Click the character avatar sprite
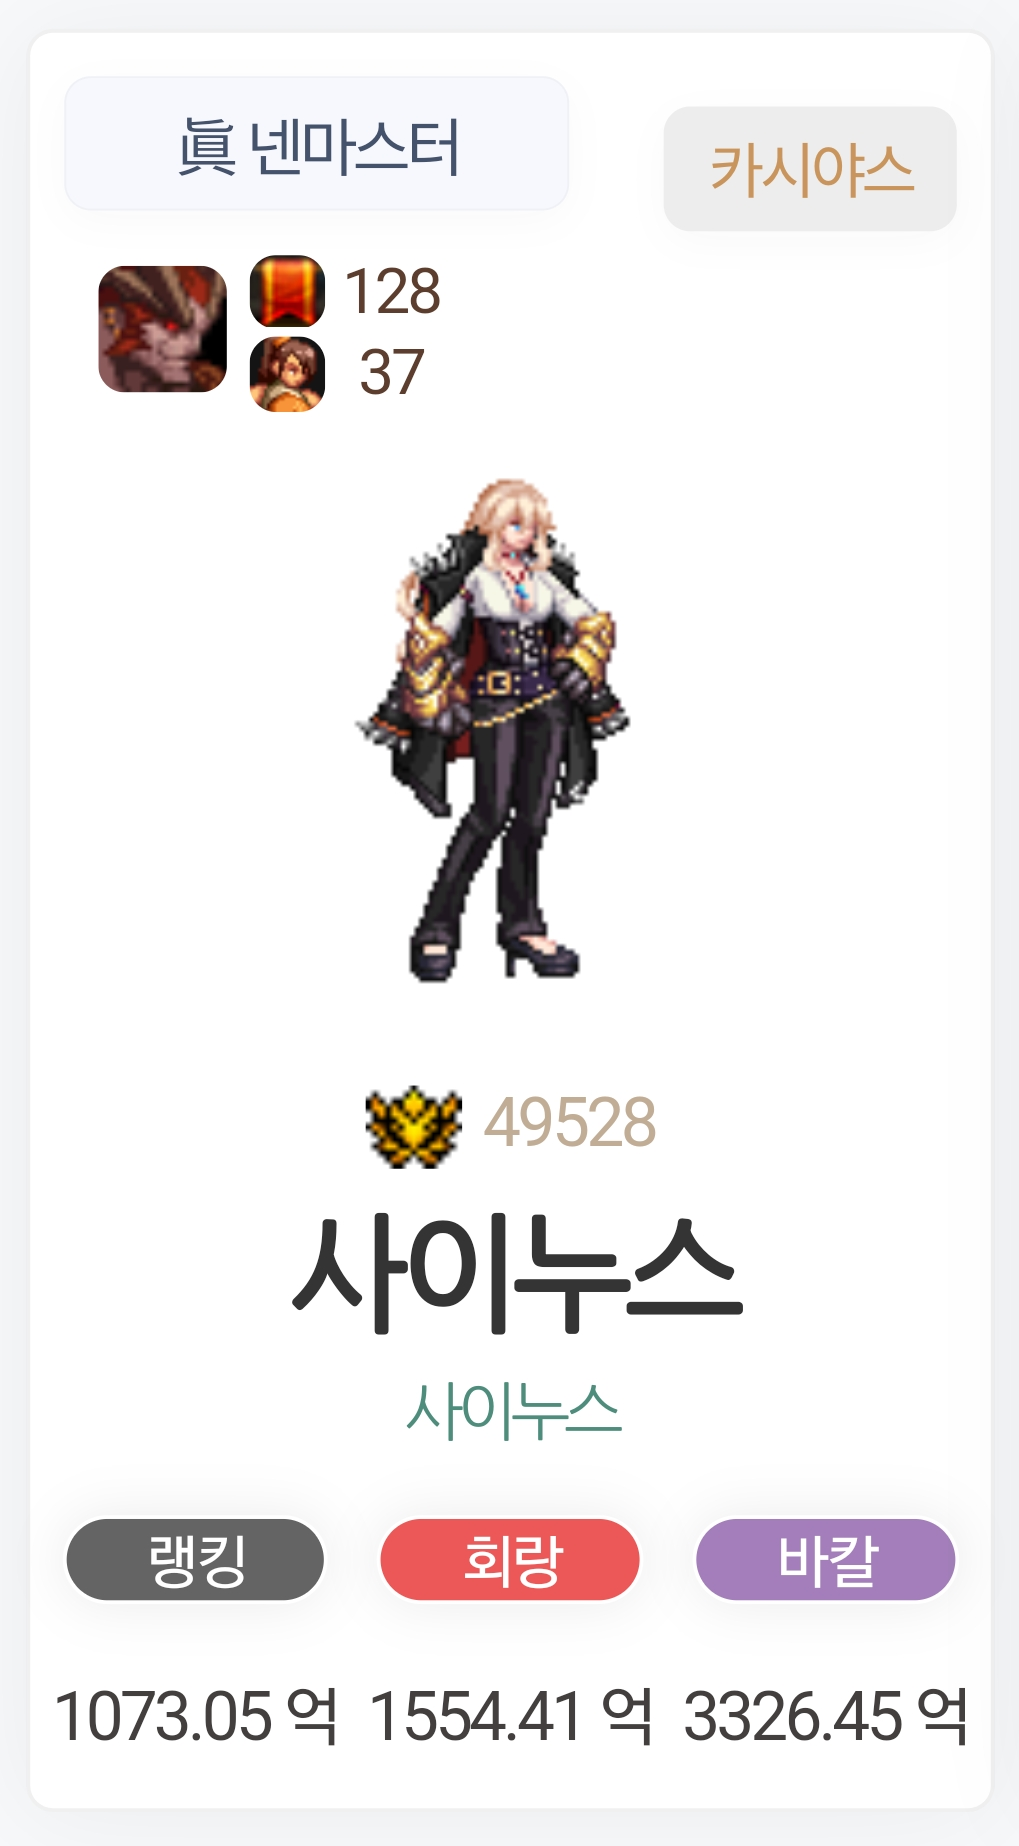 495,730
